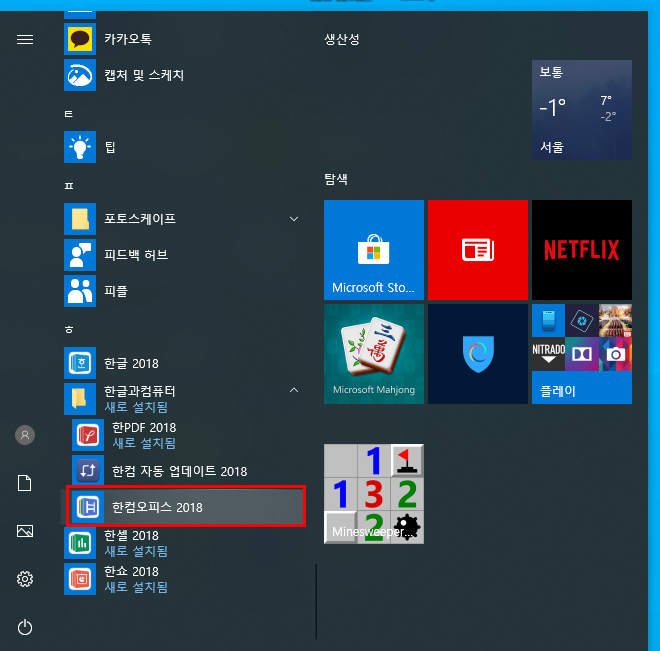Expand the 포토스케이프 folder chevron
The image size is (660, 651).
tap(294, 219)
